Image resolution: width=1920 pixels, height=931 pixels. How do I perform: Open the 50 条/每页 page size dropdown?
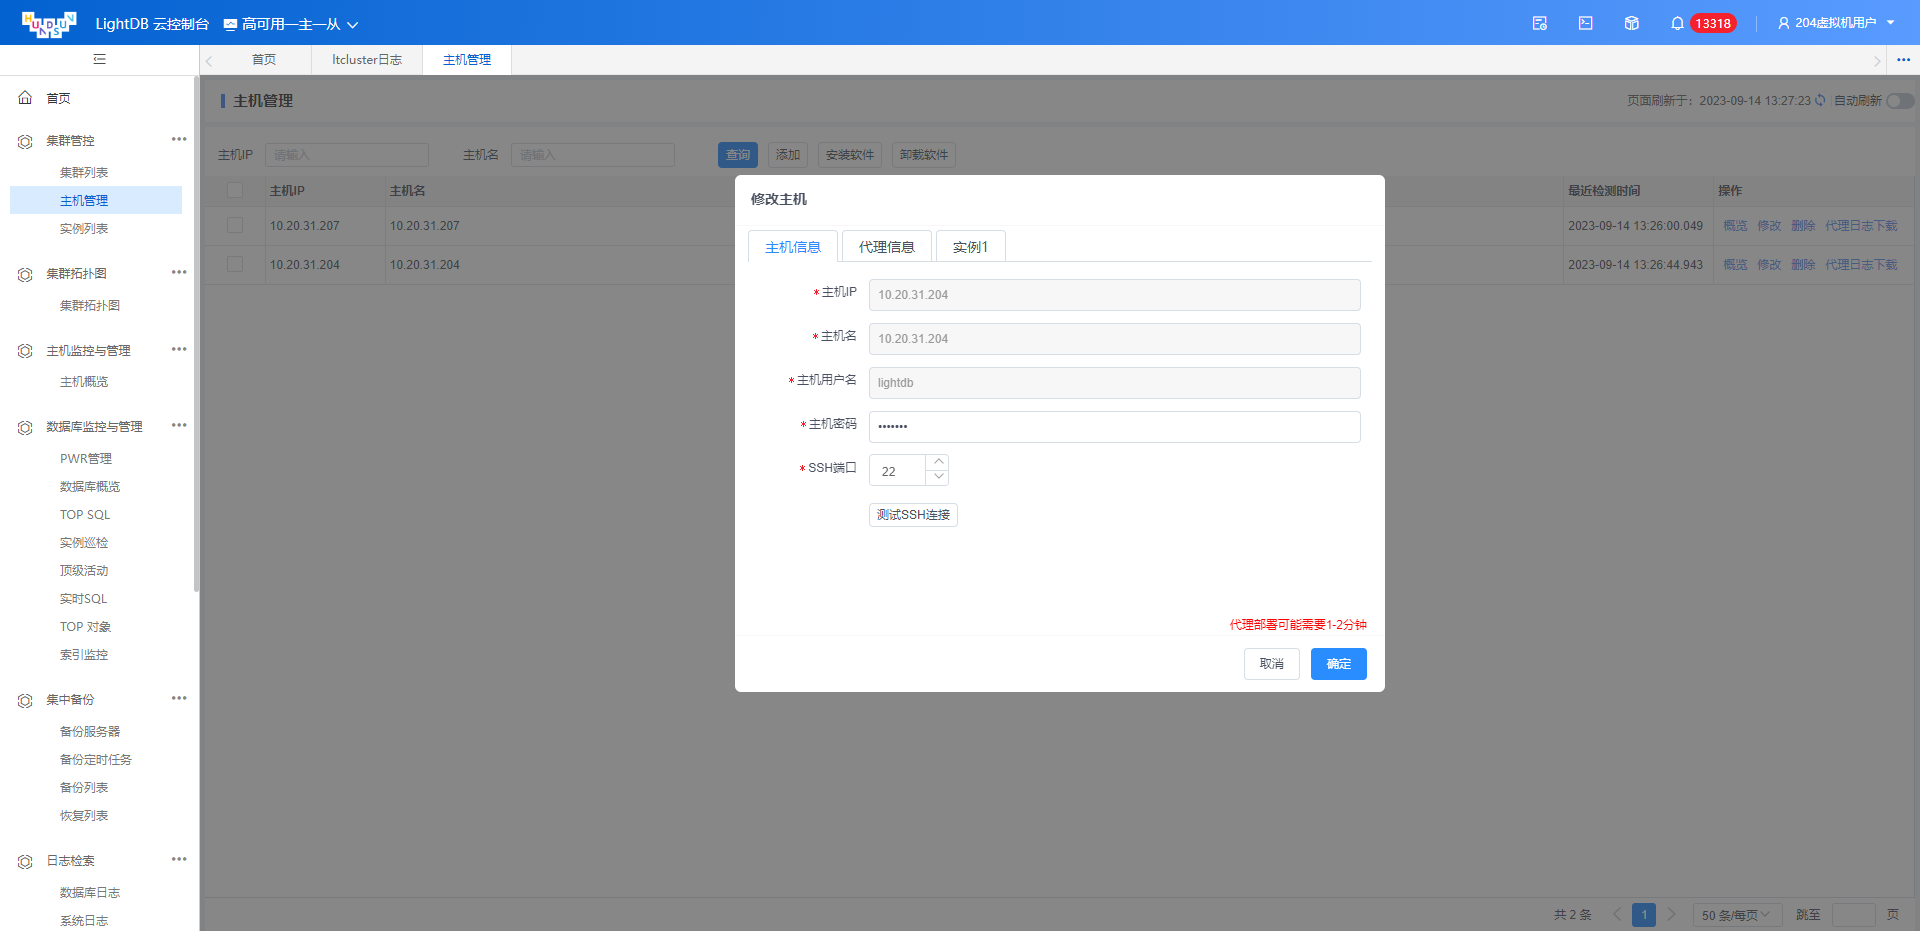click(x=1738, y=915)
